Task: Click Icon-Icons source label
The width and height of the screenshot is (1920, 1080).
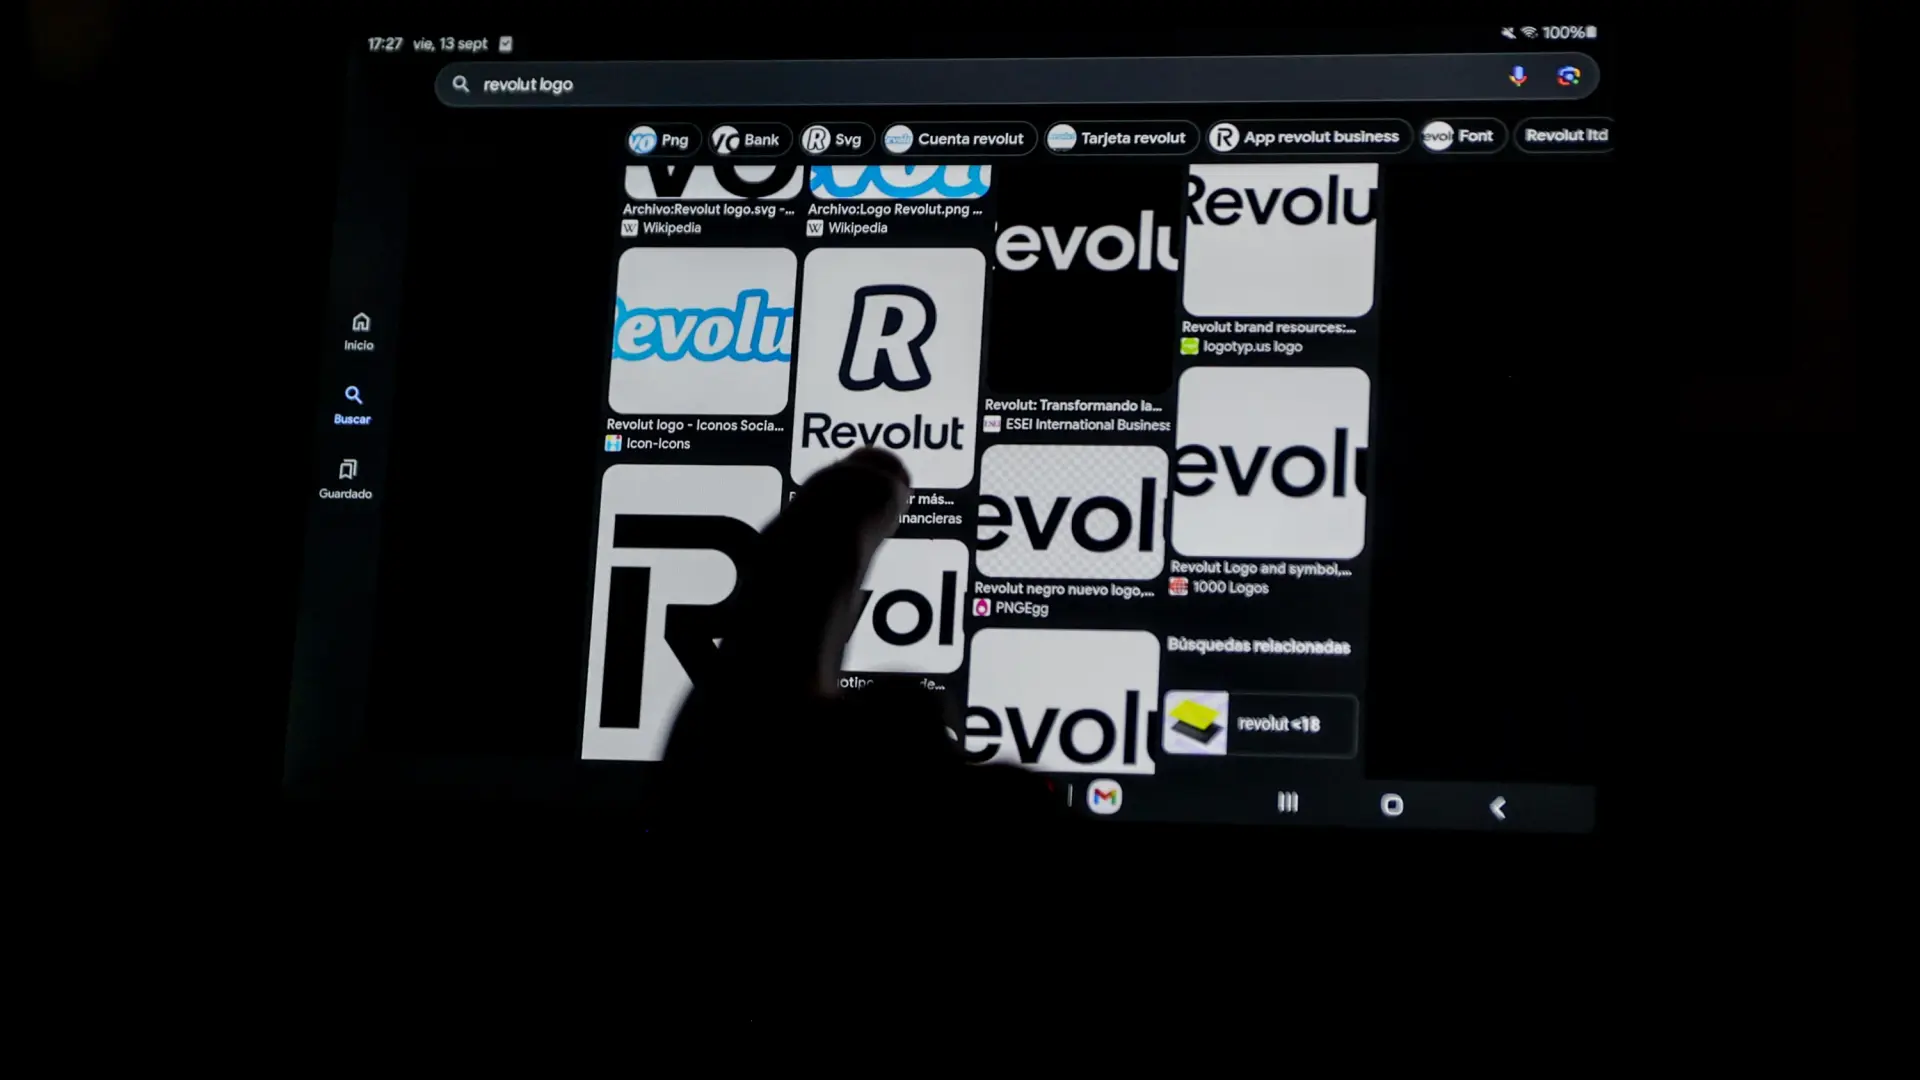Action: point(648,443)
